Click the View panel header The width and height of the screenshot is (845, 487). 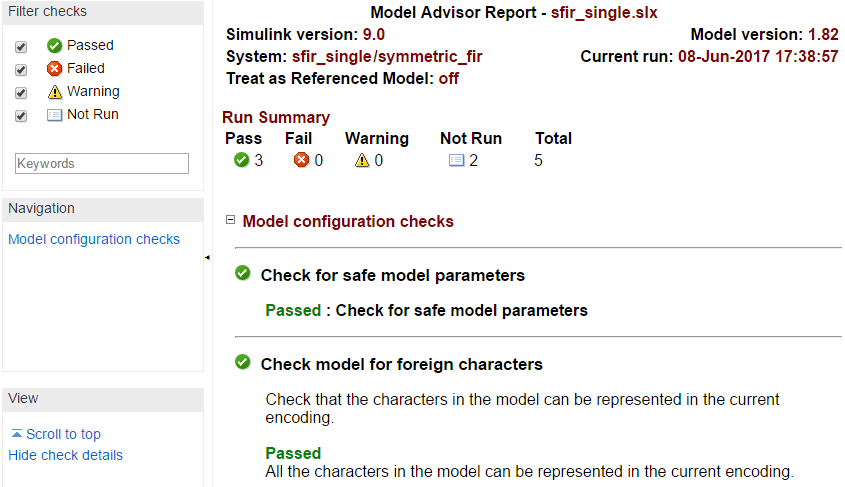tap(103, 399)
